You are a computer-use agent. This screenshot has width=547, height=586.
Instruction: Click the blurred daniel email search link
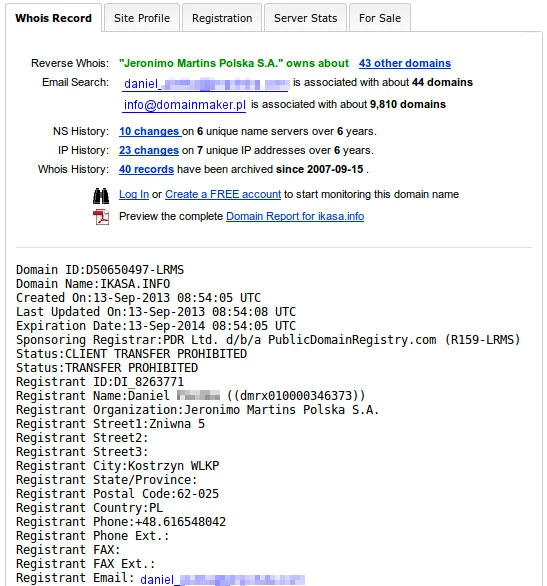click(206, 83)
